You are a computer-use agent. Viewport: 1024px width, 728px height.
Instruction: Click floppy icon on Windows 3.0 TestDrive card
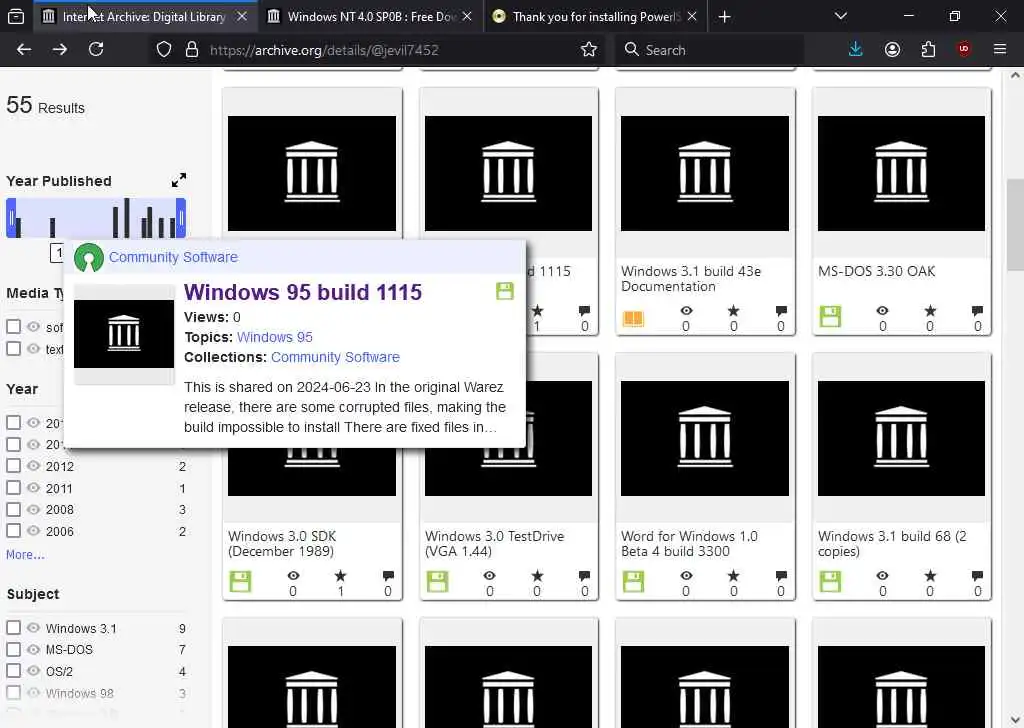[x=437, y=581]
